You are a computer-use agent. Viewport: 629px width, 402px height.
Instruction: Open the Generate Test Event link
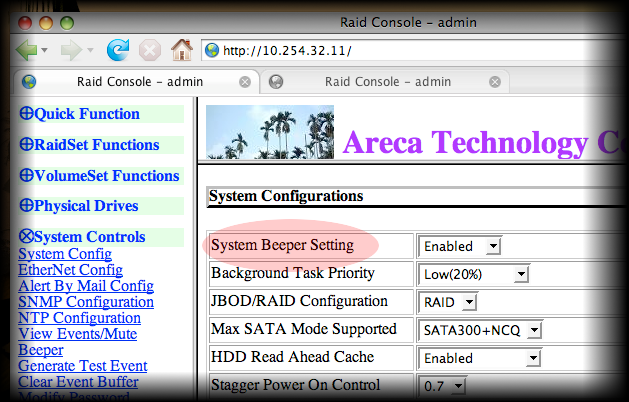point(83,366)
